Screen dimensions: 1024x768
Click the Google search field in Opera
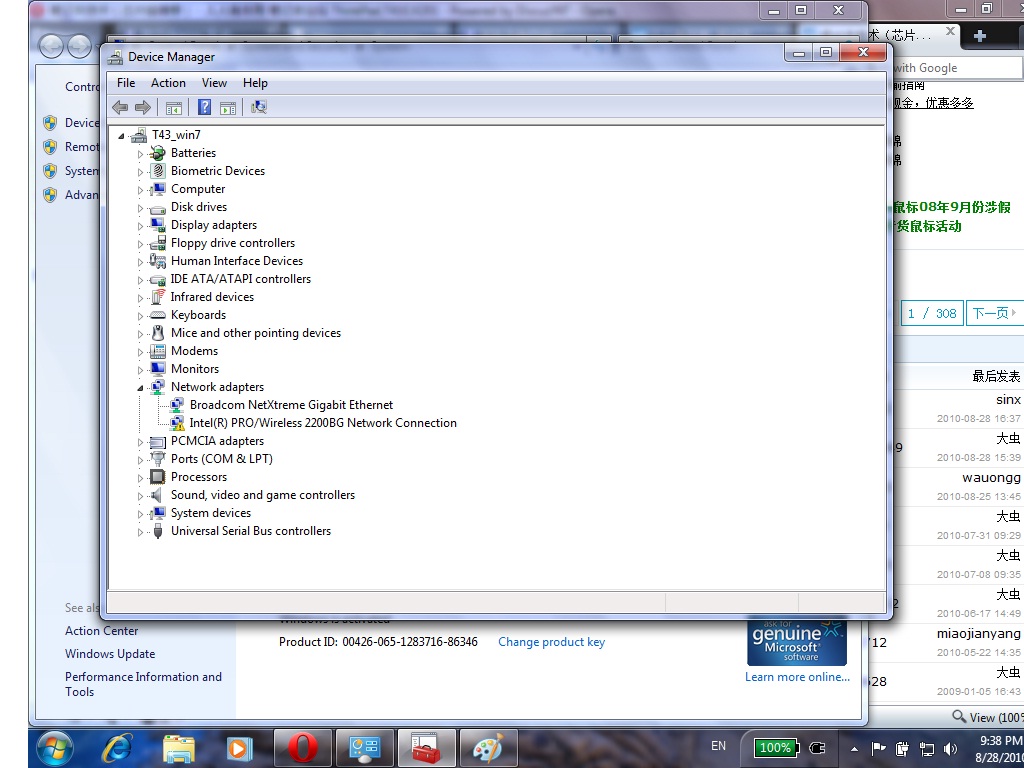tap(956, 68)
